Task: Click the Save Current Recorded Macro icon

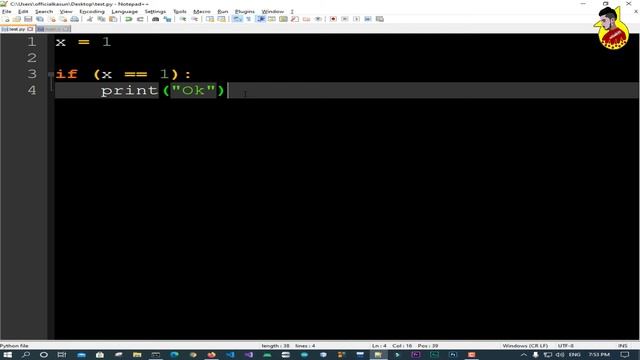Action: (380, 19)
